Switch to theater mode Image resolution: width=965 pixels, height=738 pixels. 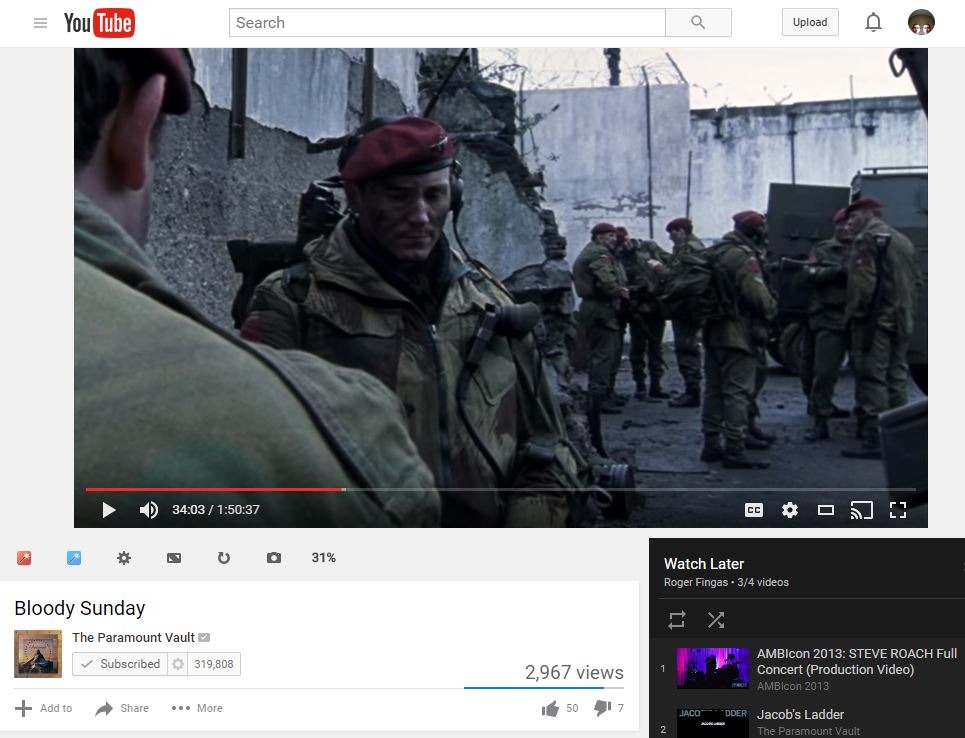tap(826, 510)
